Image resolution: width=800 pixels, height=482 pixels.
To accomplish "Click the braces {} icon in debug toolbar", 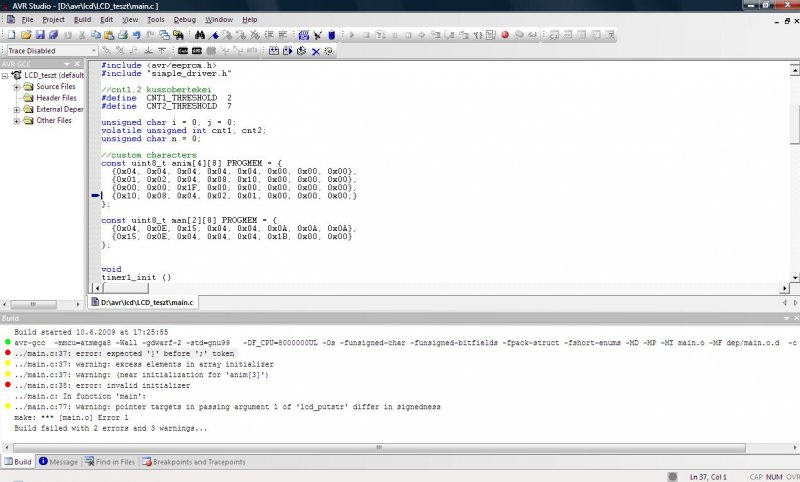I will (478, 35).
